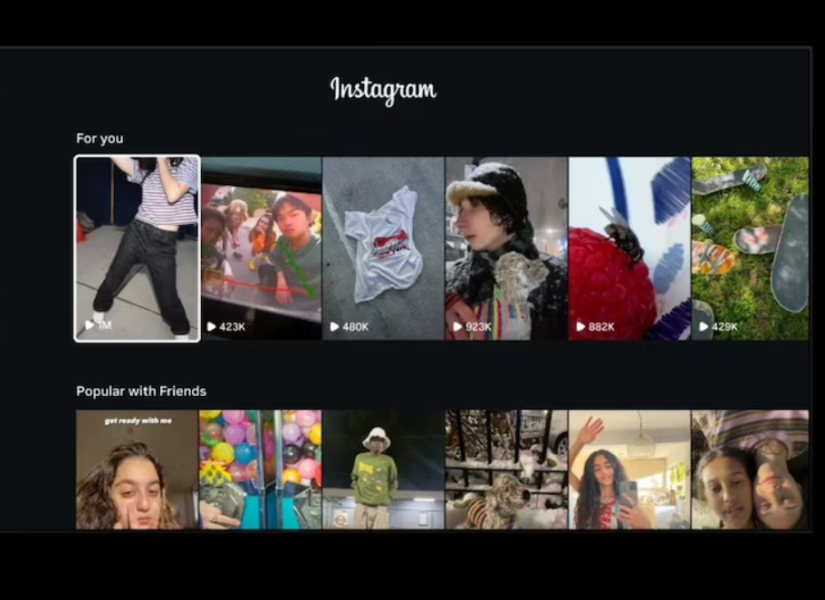This screenshot has height=600, width=825.
Task: Open the 'get ready with me' video
Action: pyautogui.click(x=136, y=470)
